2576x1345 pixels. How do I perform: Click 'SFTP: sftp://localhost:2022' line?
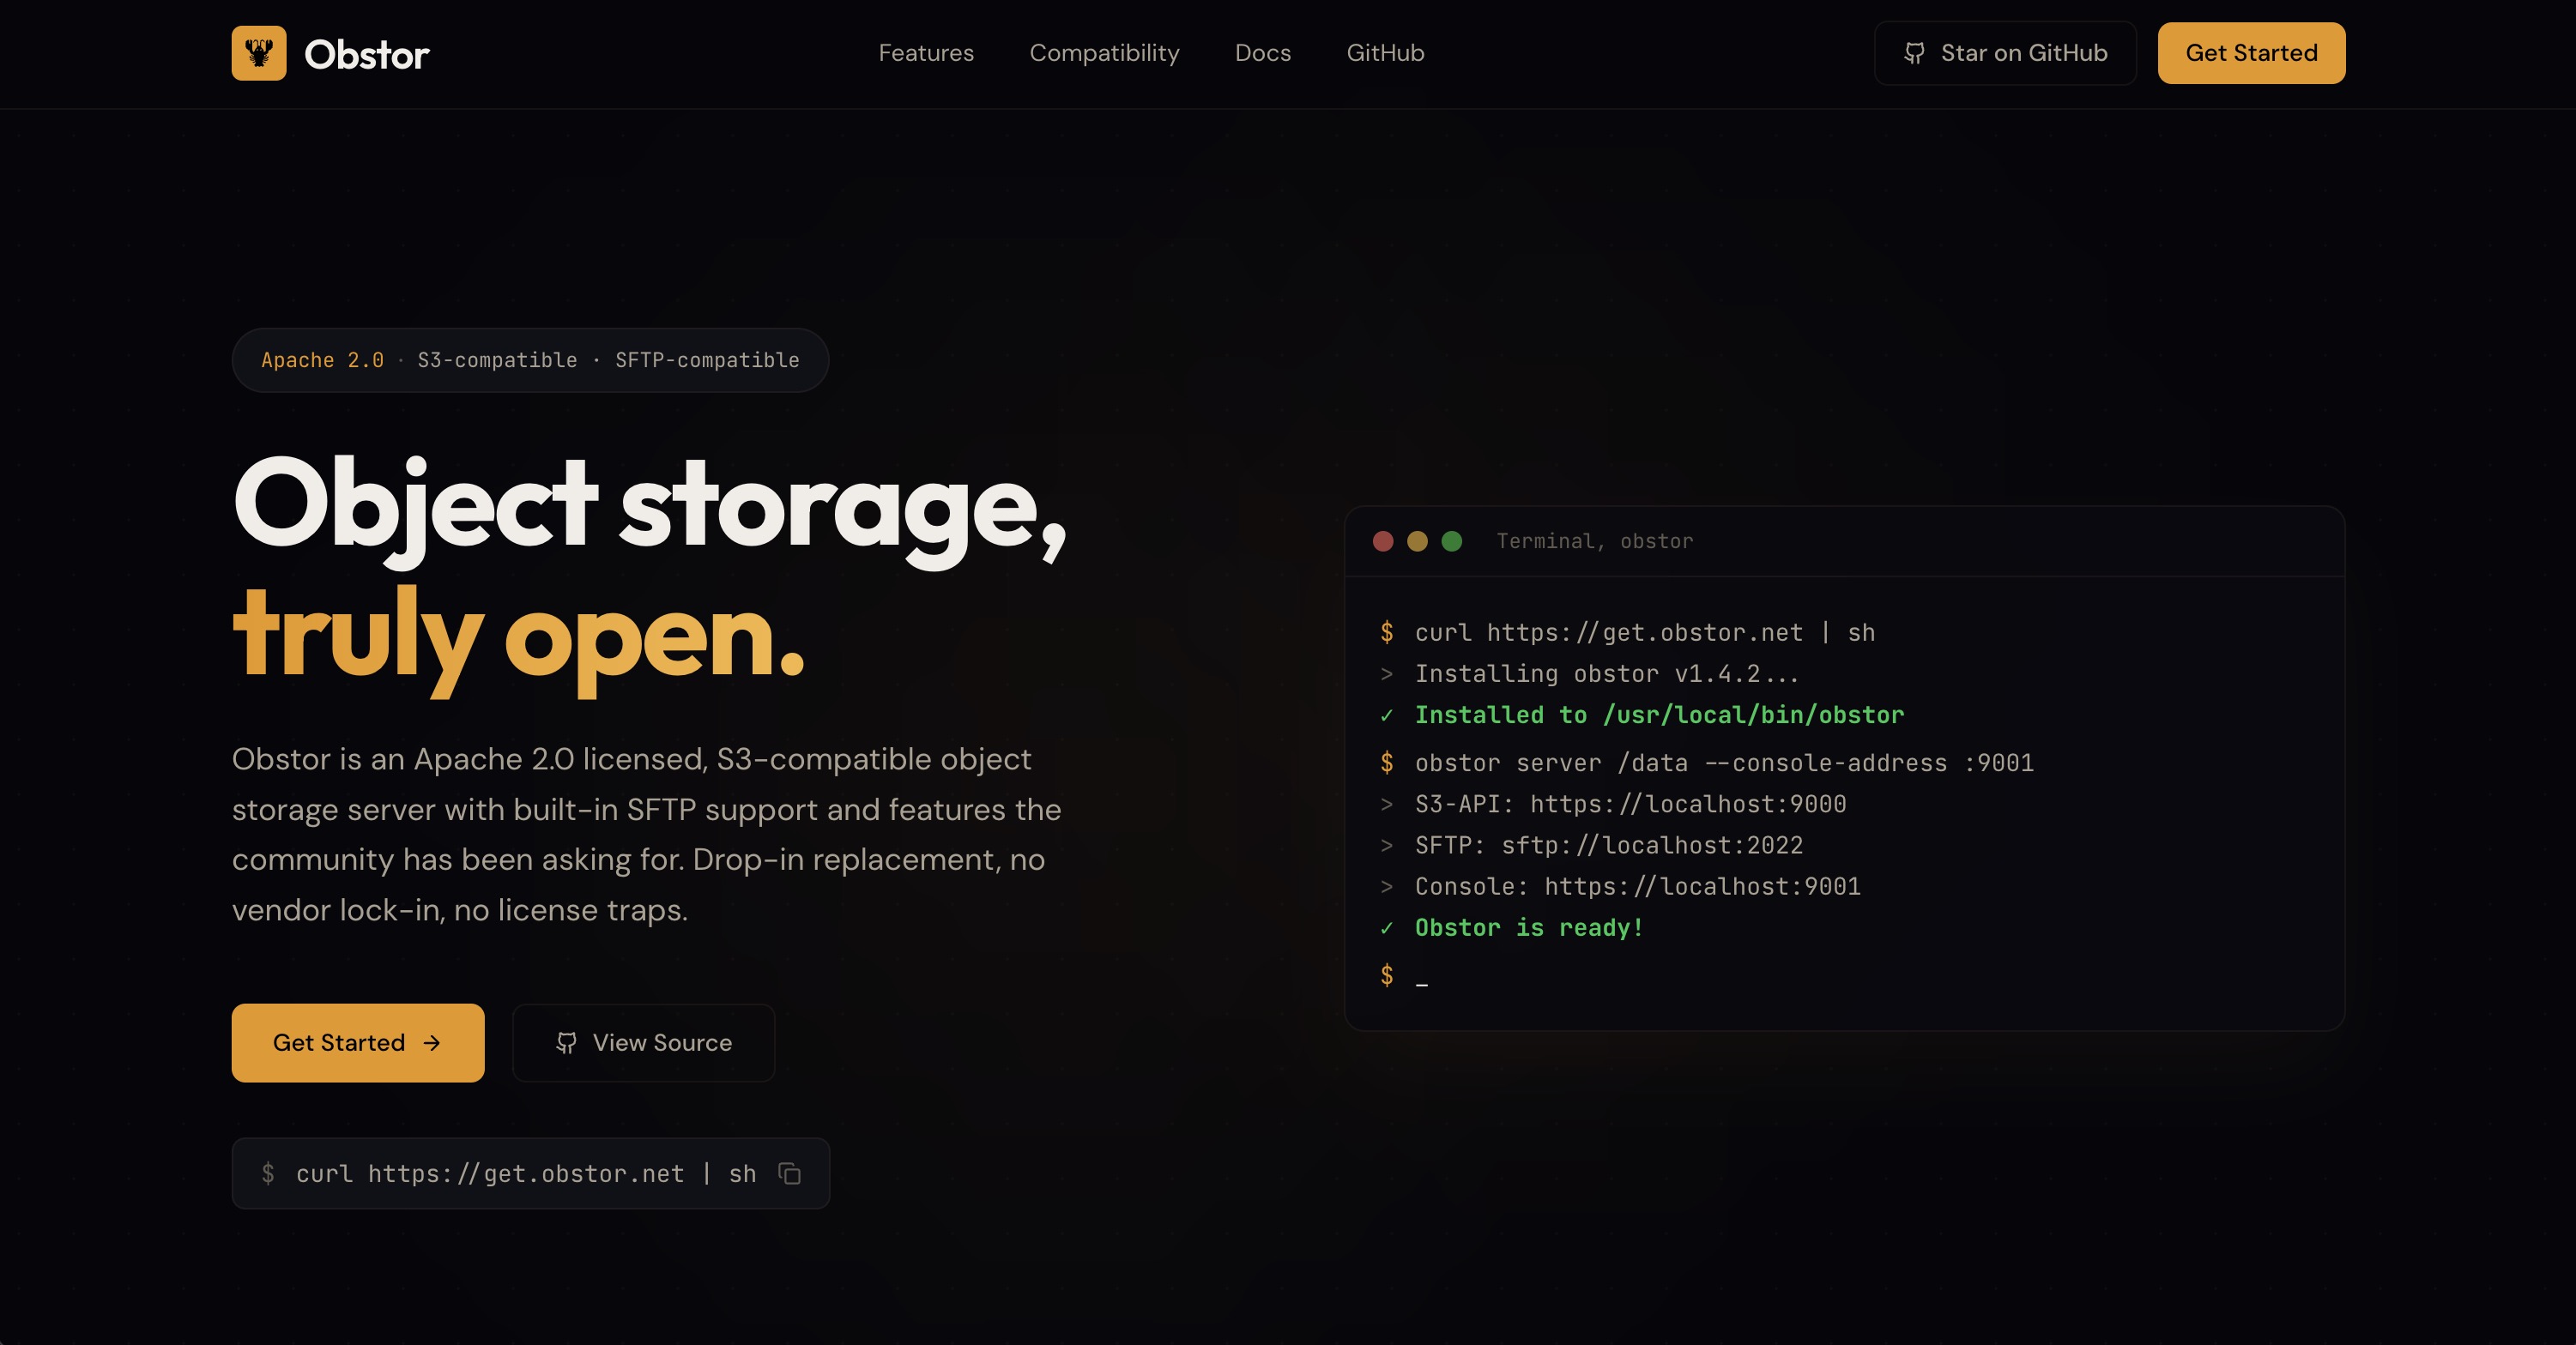click(1609, 845)
